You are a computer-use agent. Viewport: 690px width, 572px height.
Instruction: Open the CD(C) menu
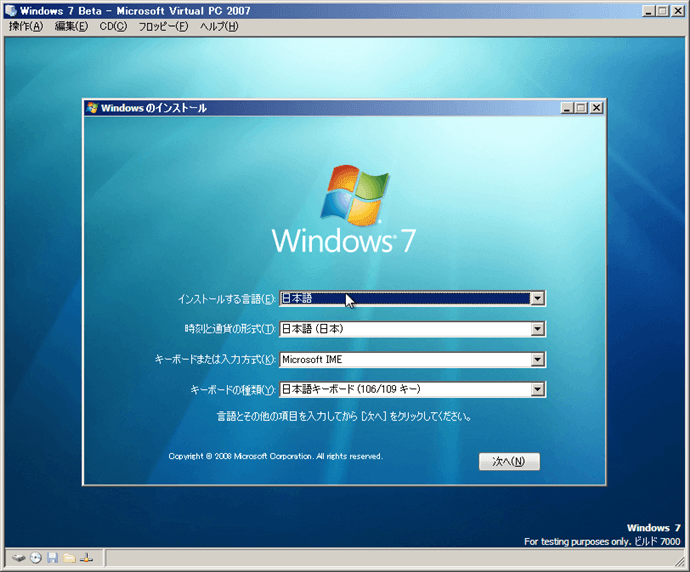(x=113, y=26)
